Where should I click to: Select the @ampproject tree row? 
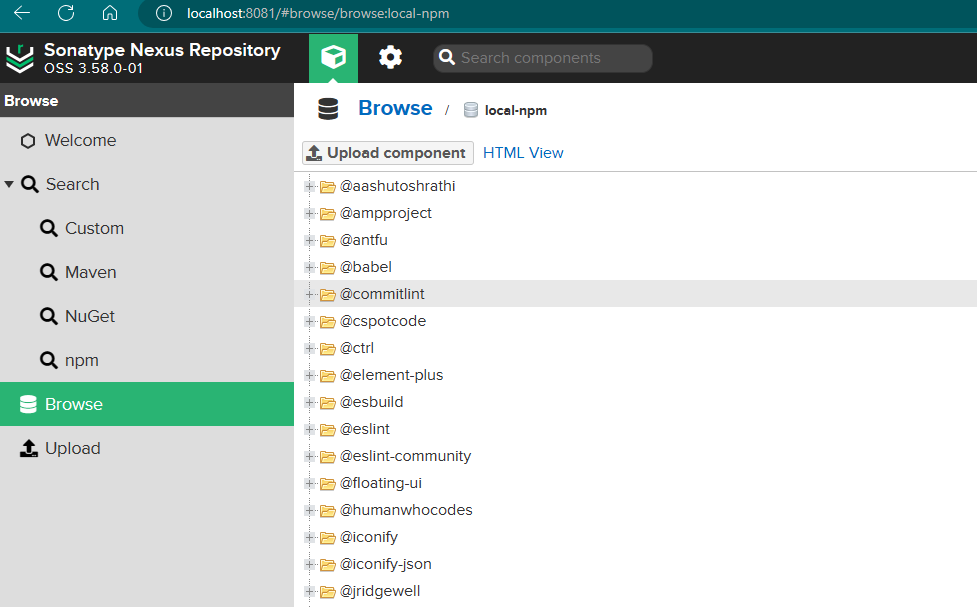tap(636, 213)
